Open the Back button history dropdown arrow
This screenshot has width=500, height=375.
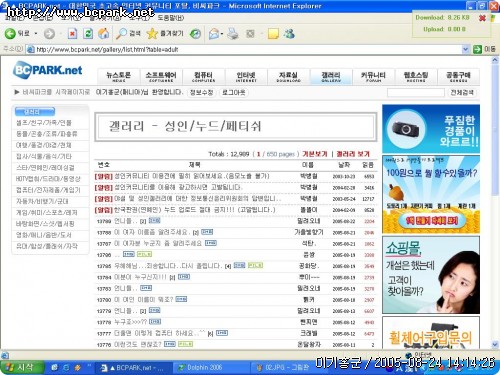pyautogui.click(x=36, y=34)
